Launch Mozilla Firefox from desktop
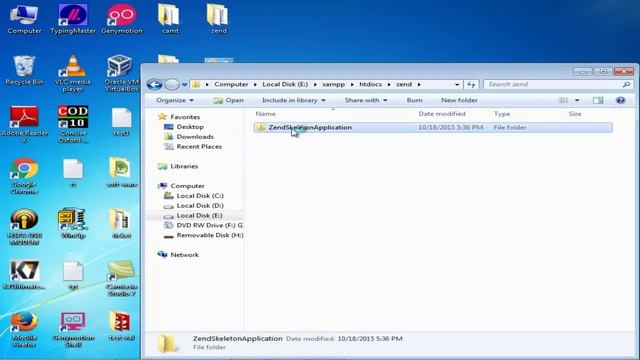This screenshot has width=640, height=360. tap(24, 330)
